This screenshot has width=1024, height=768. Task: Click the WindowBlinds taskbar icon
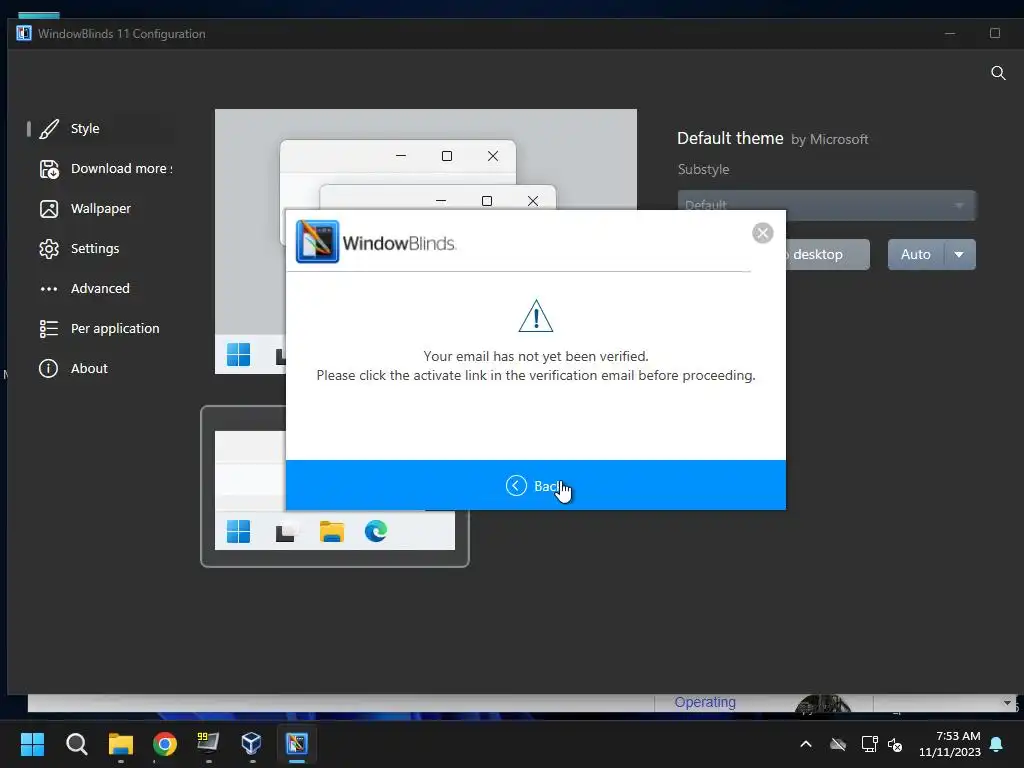point(296,744)
